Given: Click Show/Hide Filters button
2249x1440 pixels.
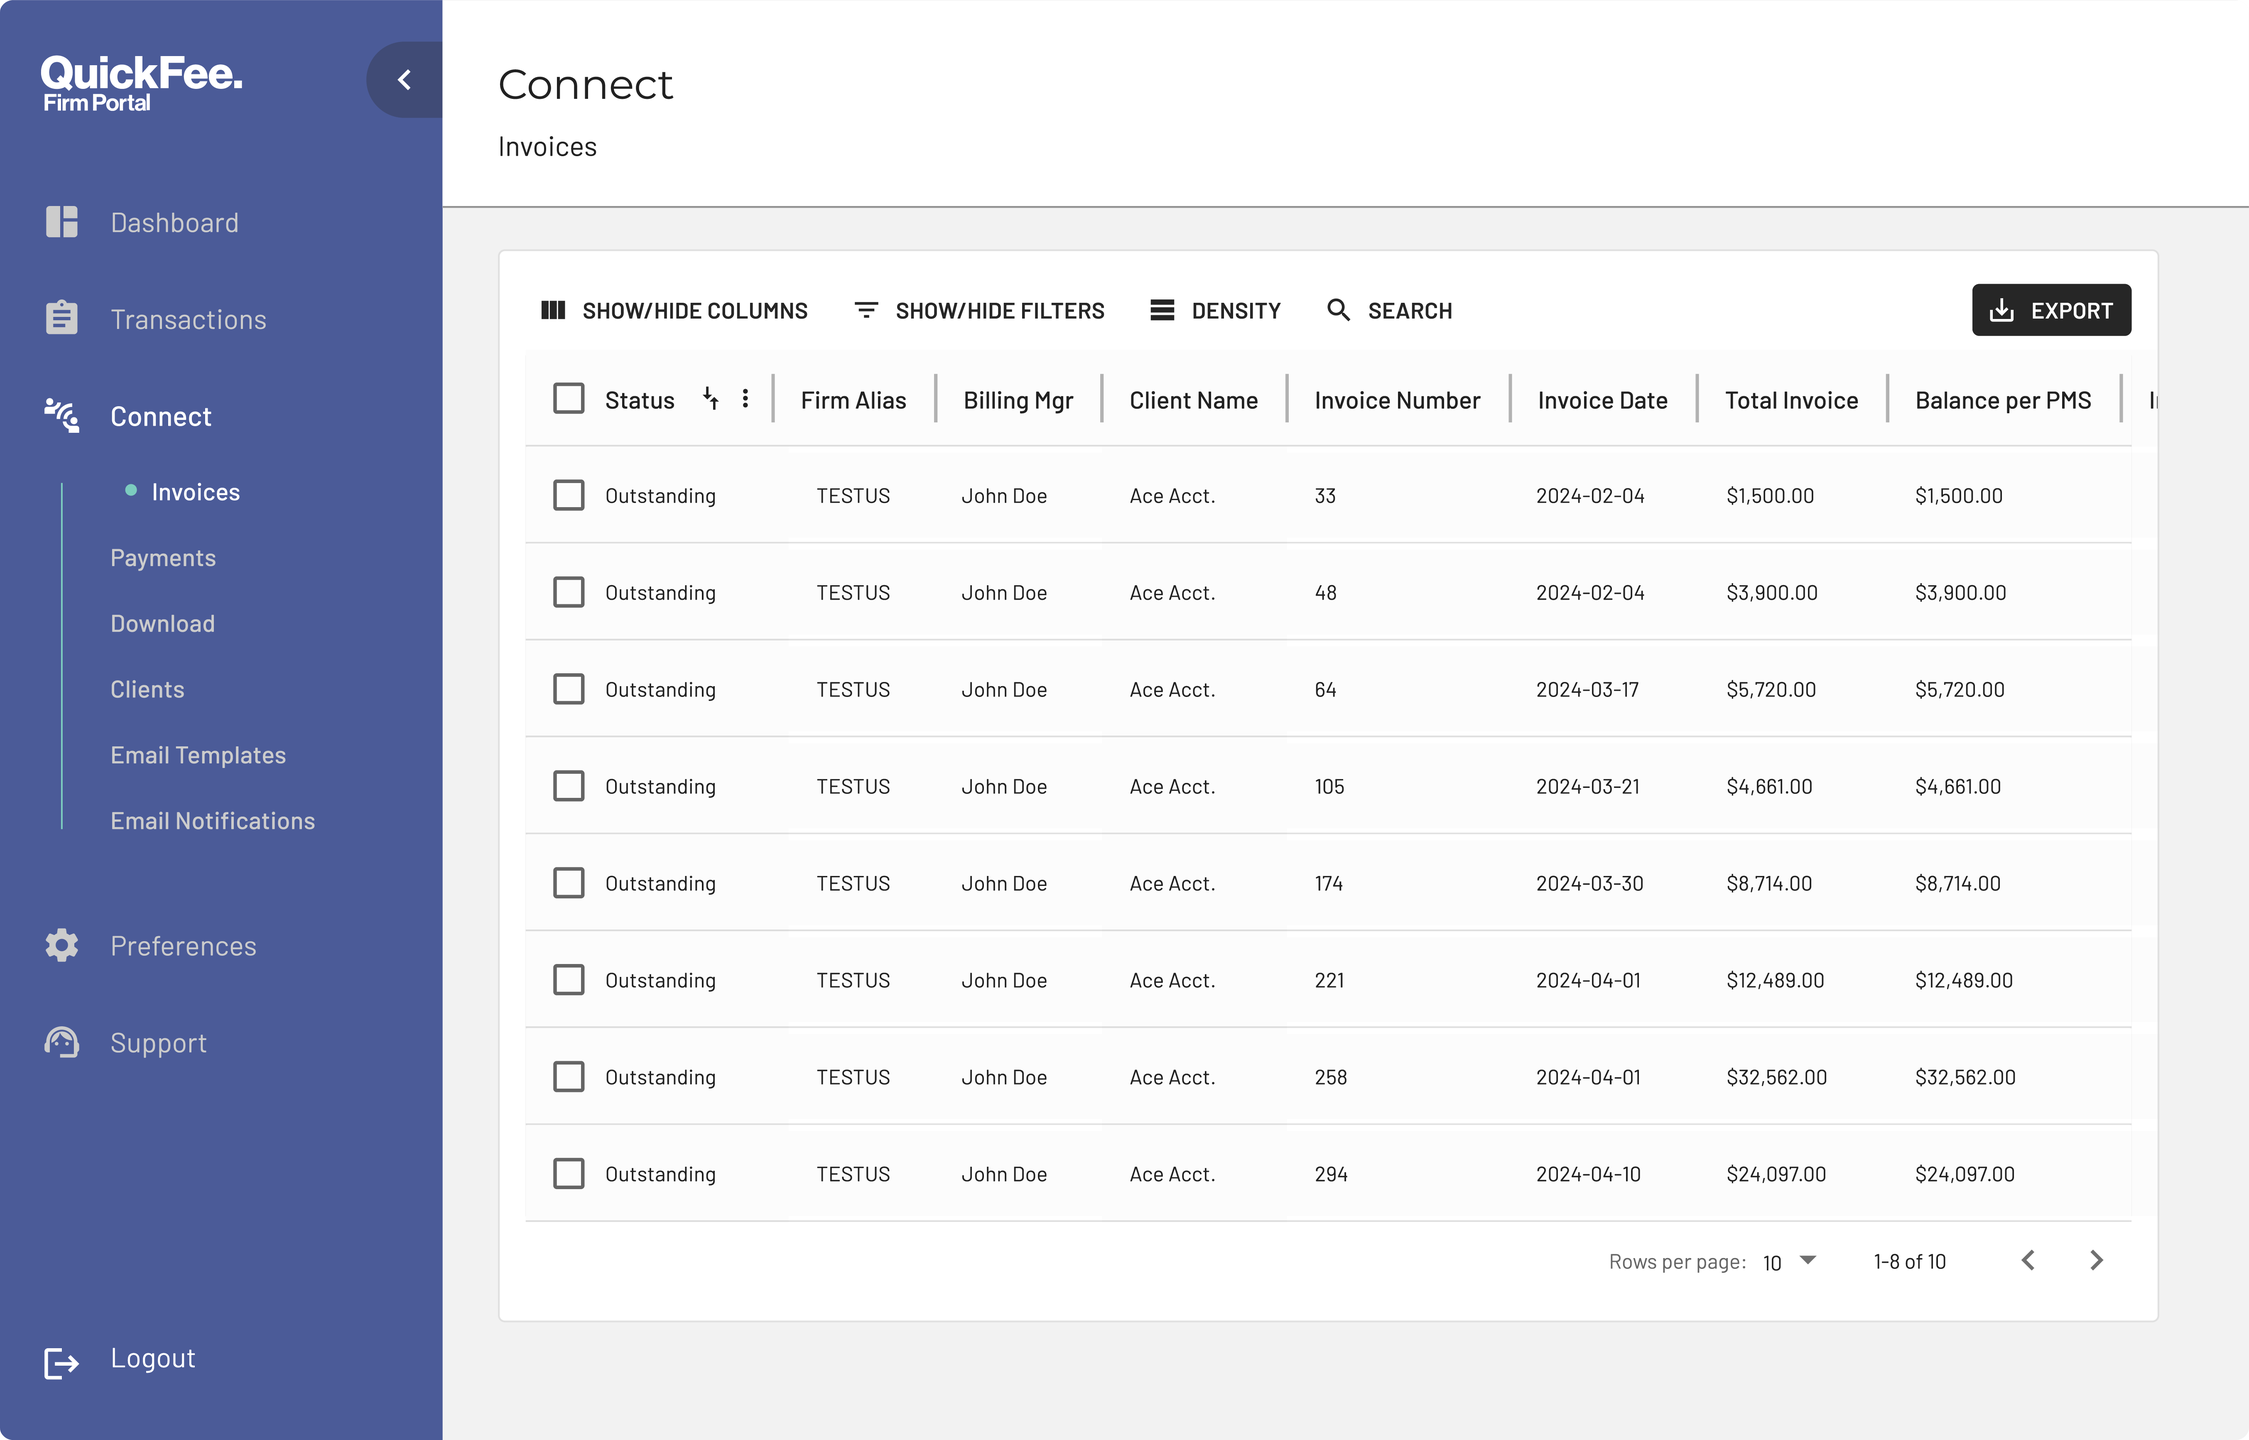Looking at the screenshot, I should [979, 310].
